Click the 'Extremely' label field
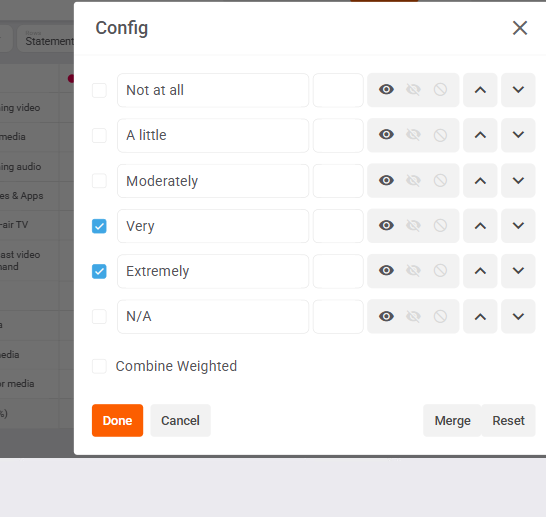The height and width of the screenshot is (517, 546). 213,271
